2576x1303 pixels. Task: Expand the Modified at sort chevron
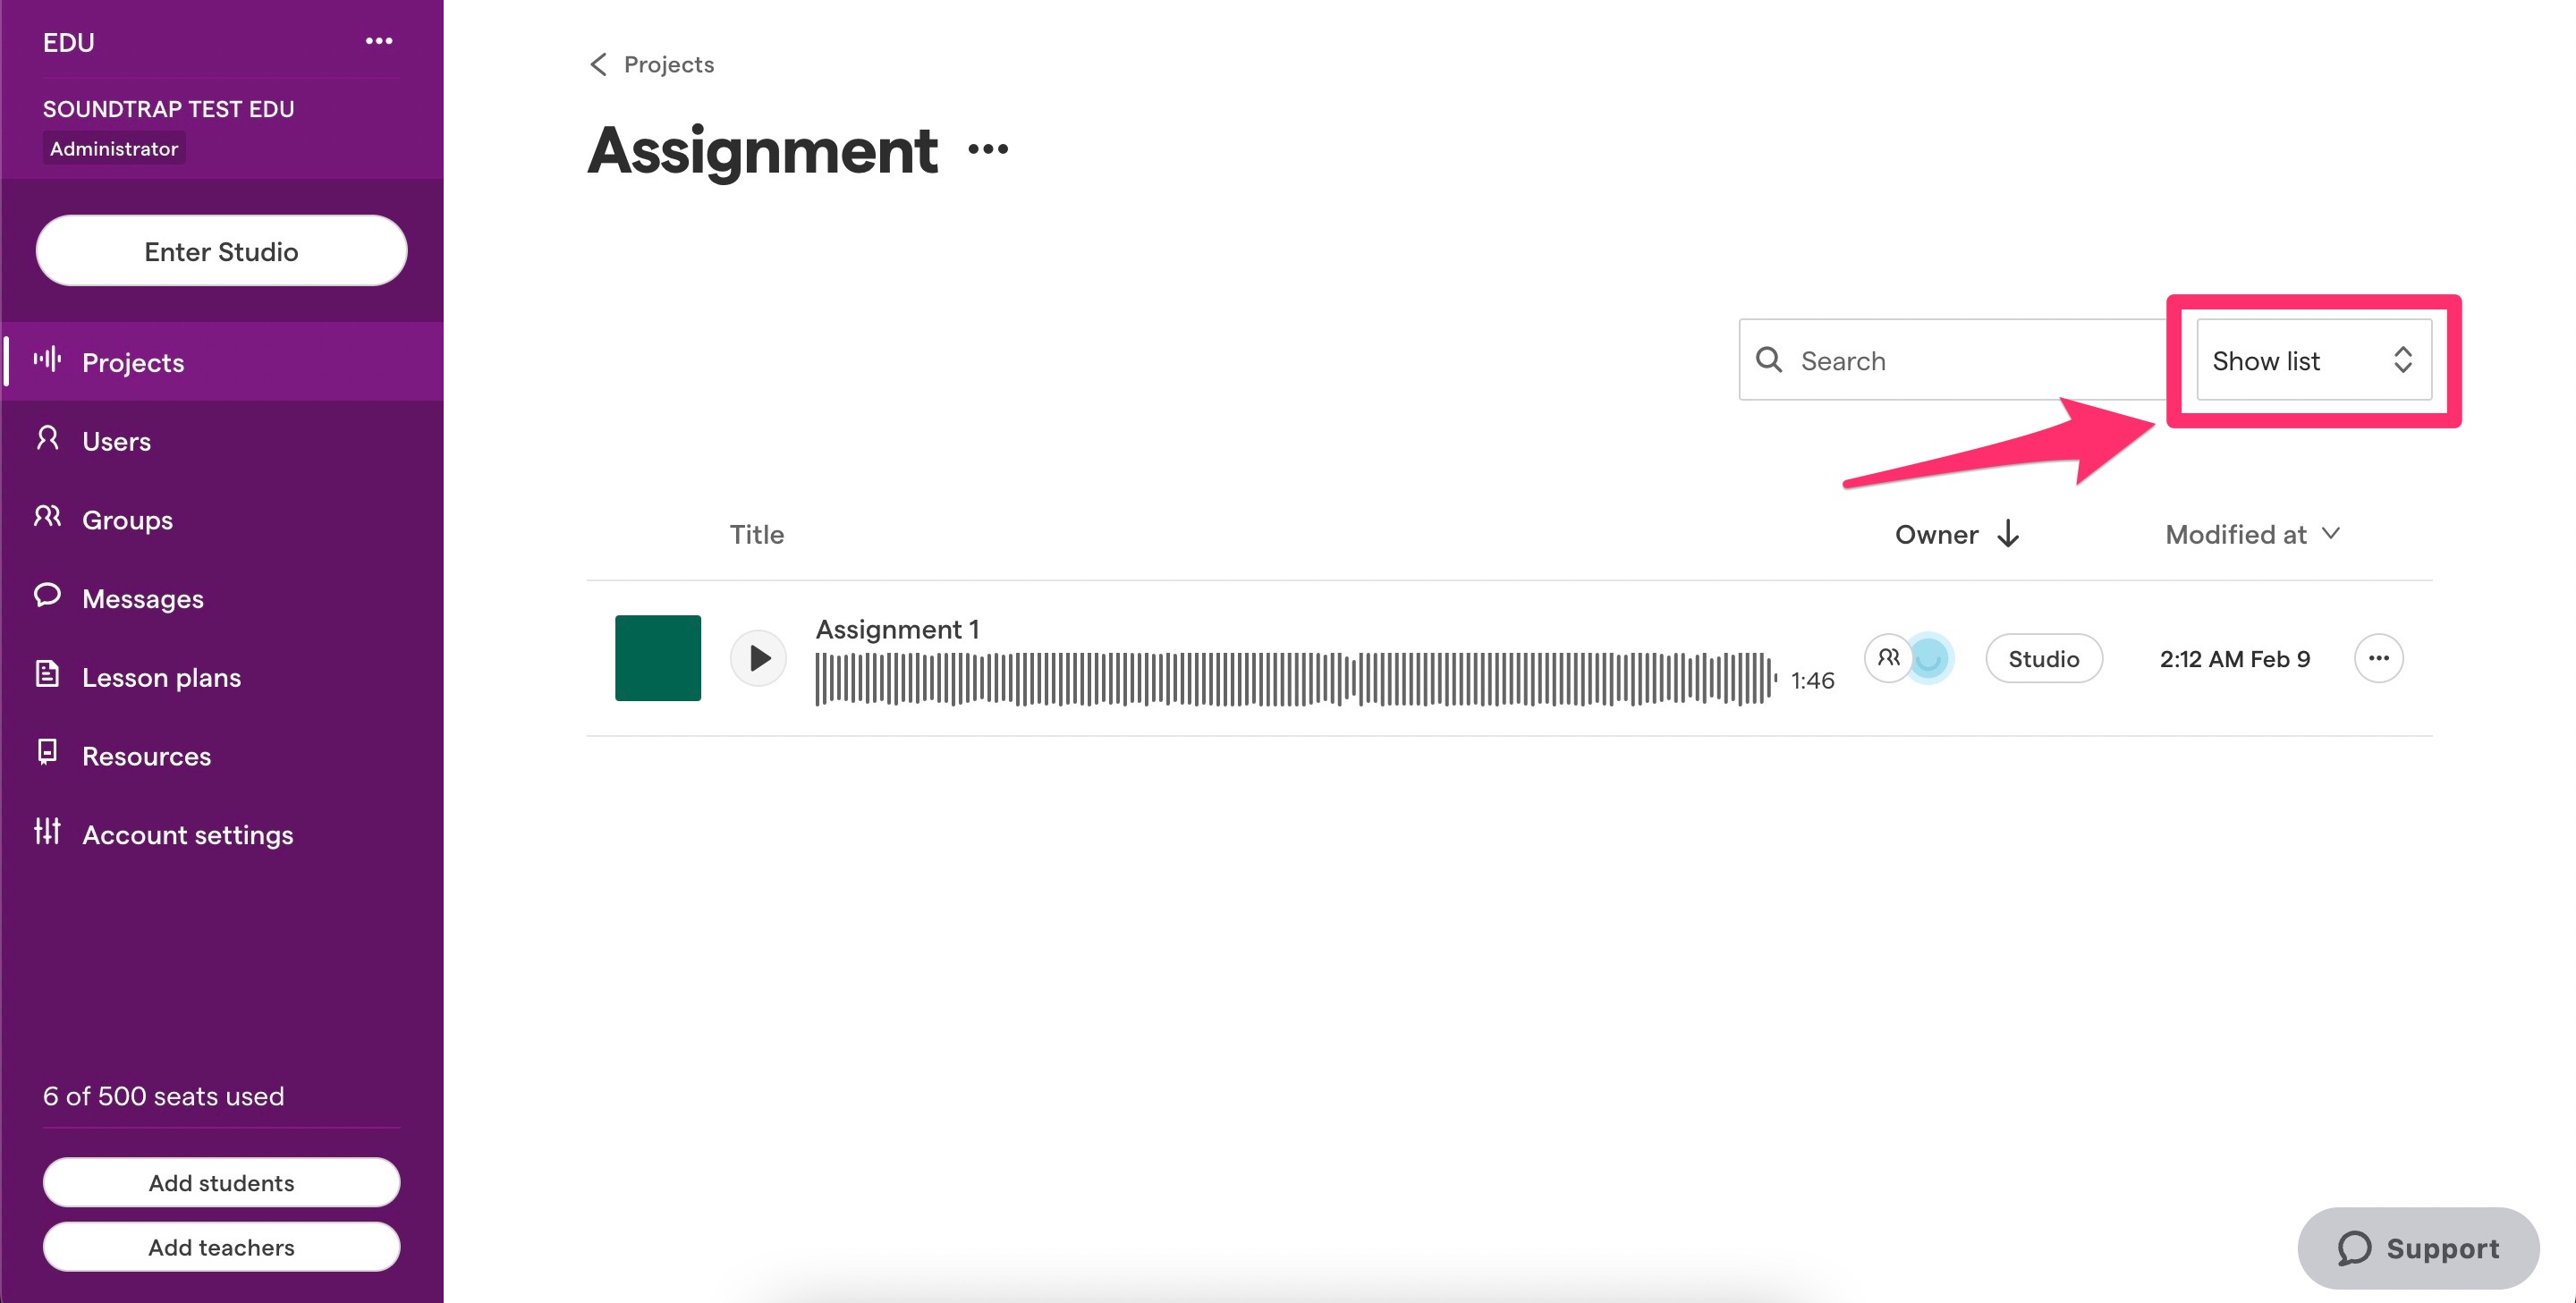[2331, 534]
